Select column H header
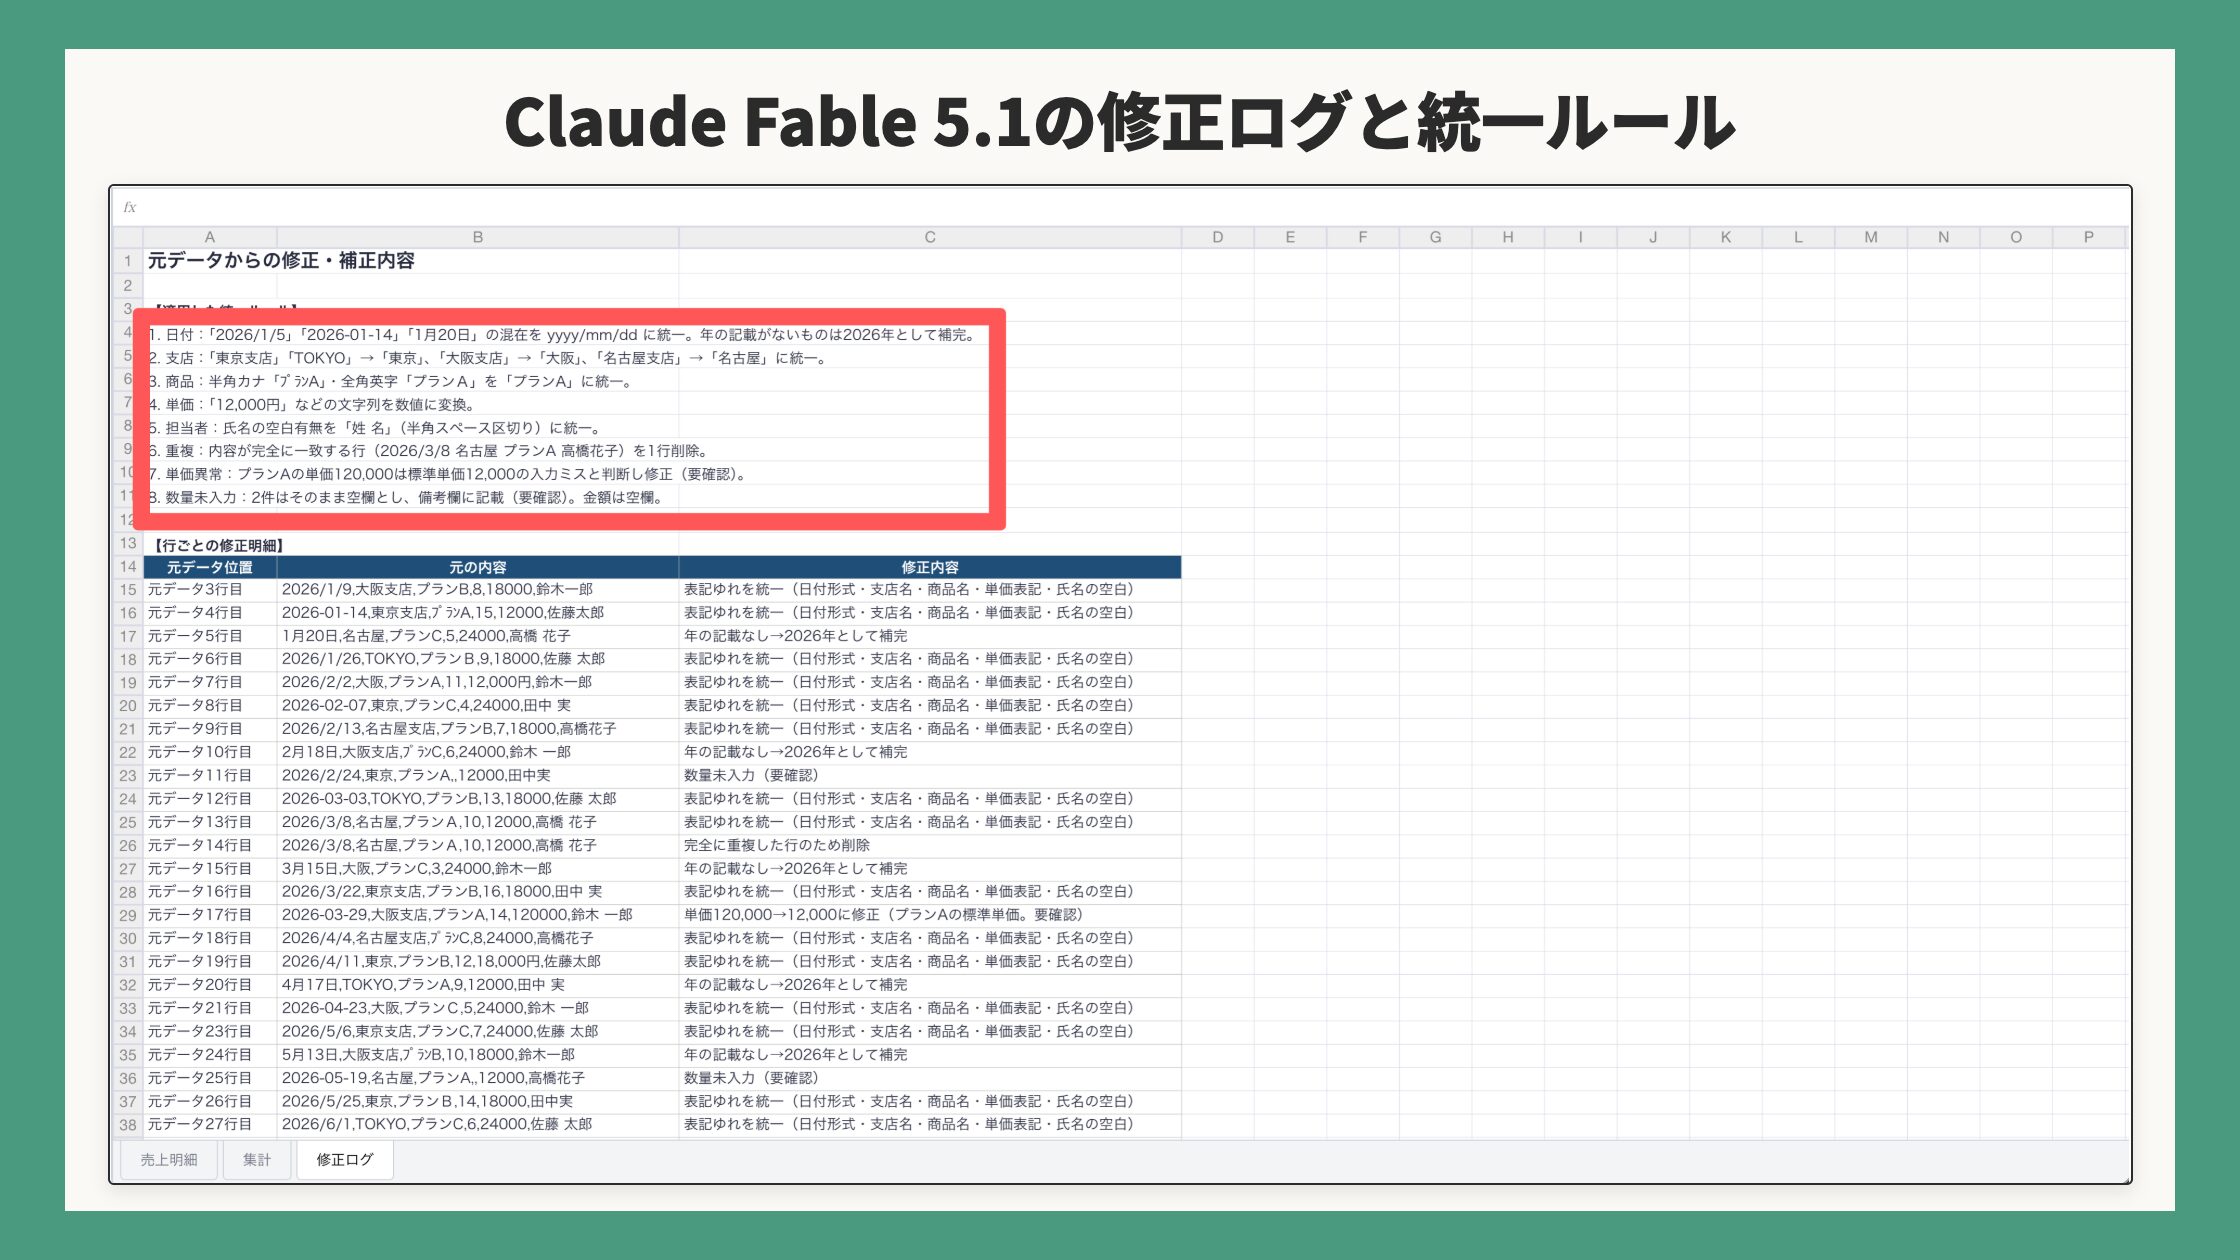 pyautogui.click(x=1508, y=237)
